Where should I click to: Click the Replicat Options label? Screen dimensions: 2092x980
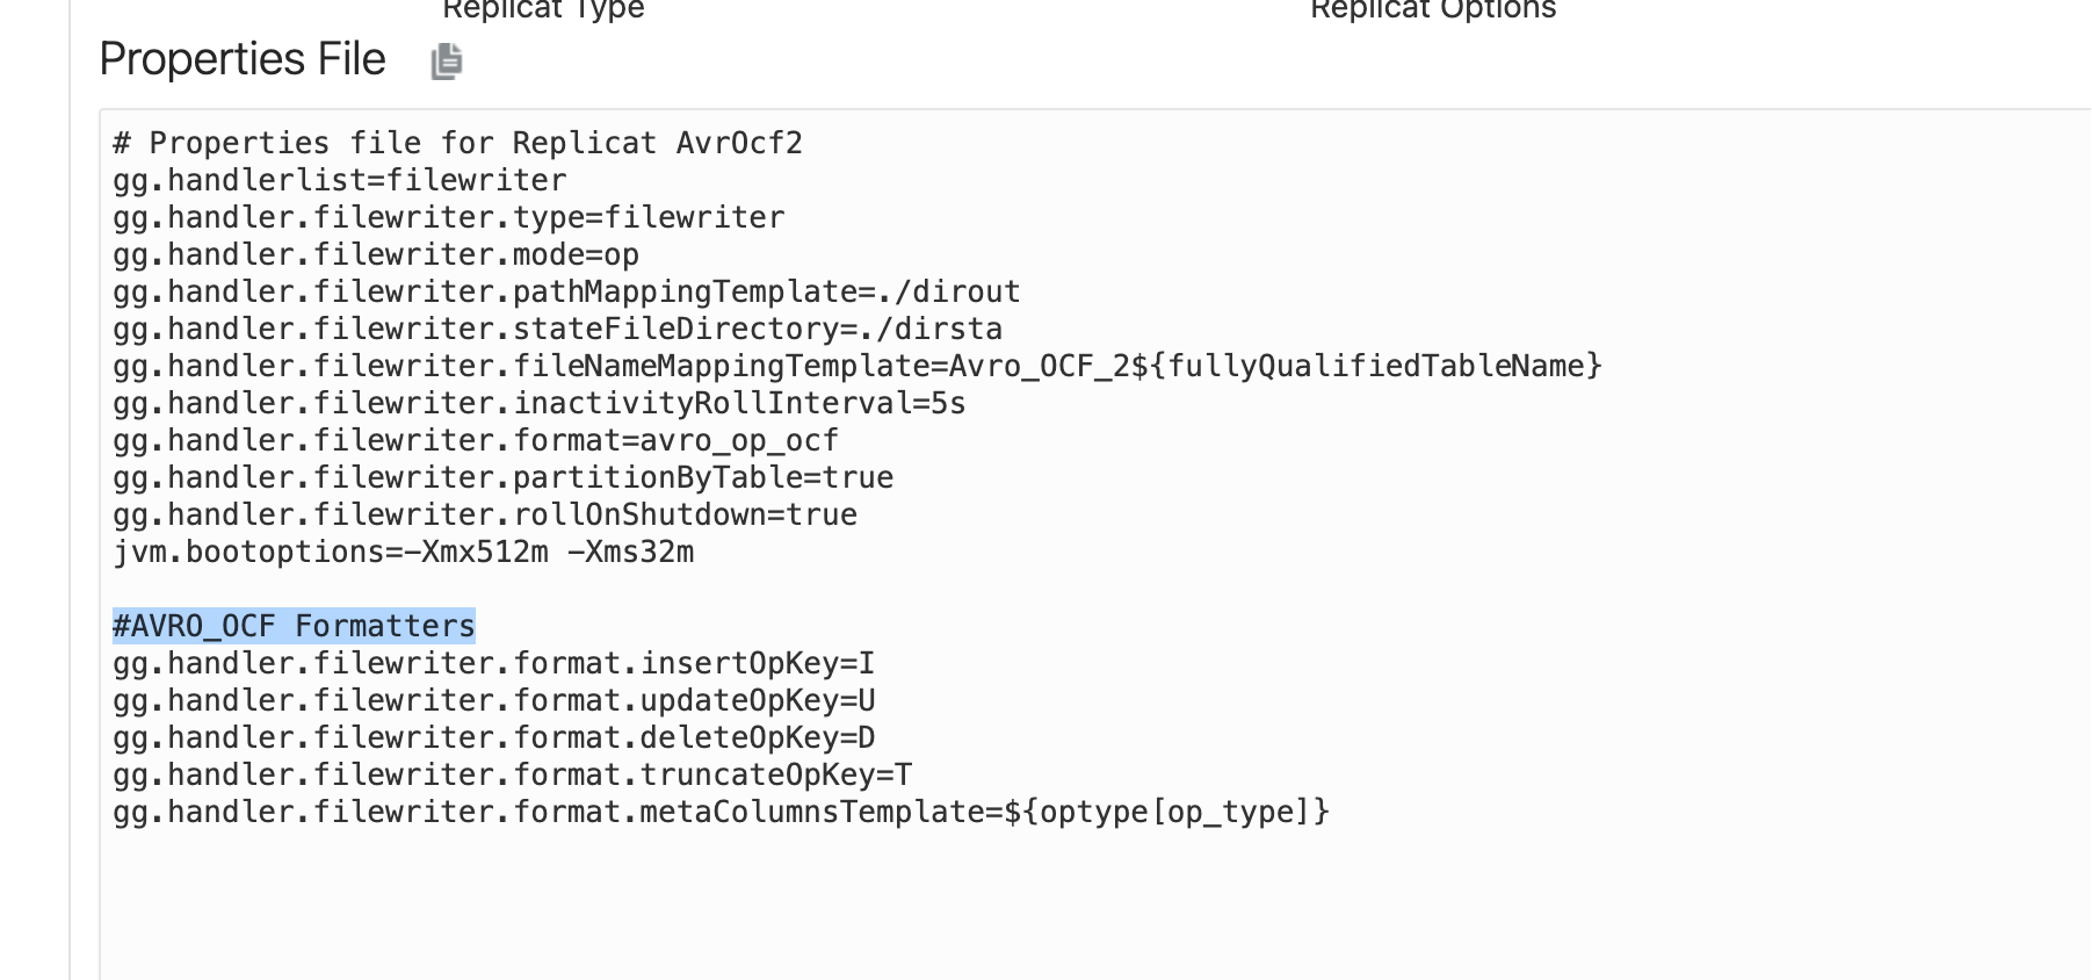(x=1432, y=10)
